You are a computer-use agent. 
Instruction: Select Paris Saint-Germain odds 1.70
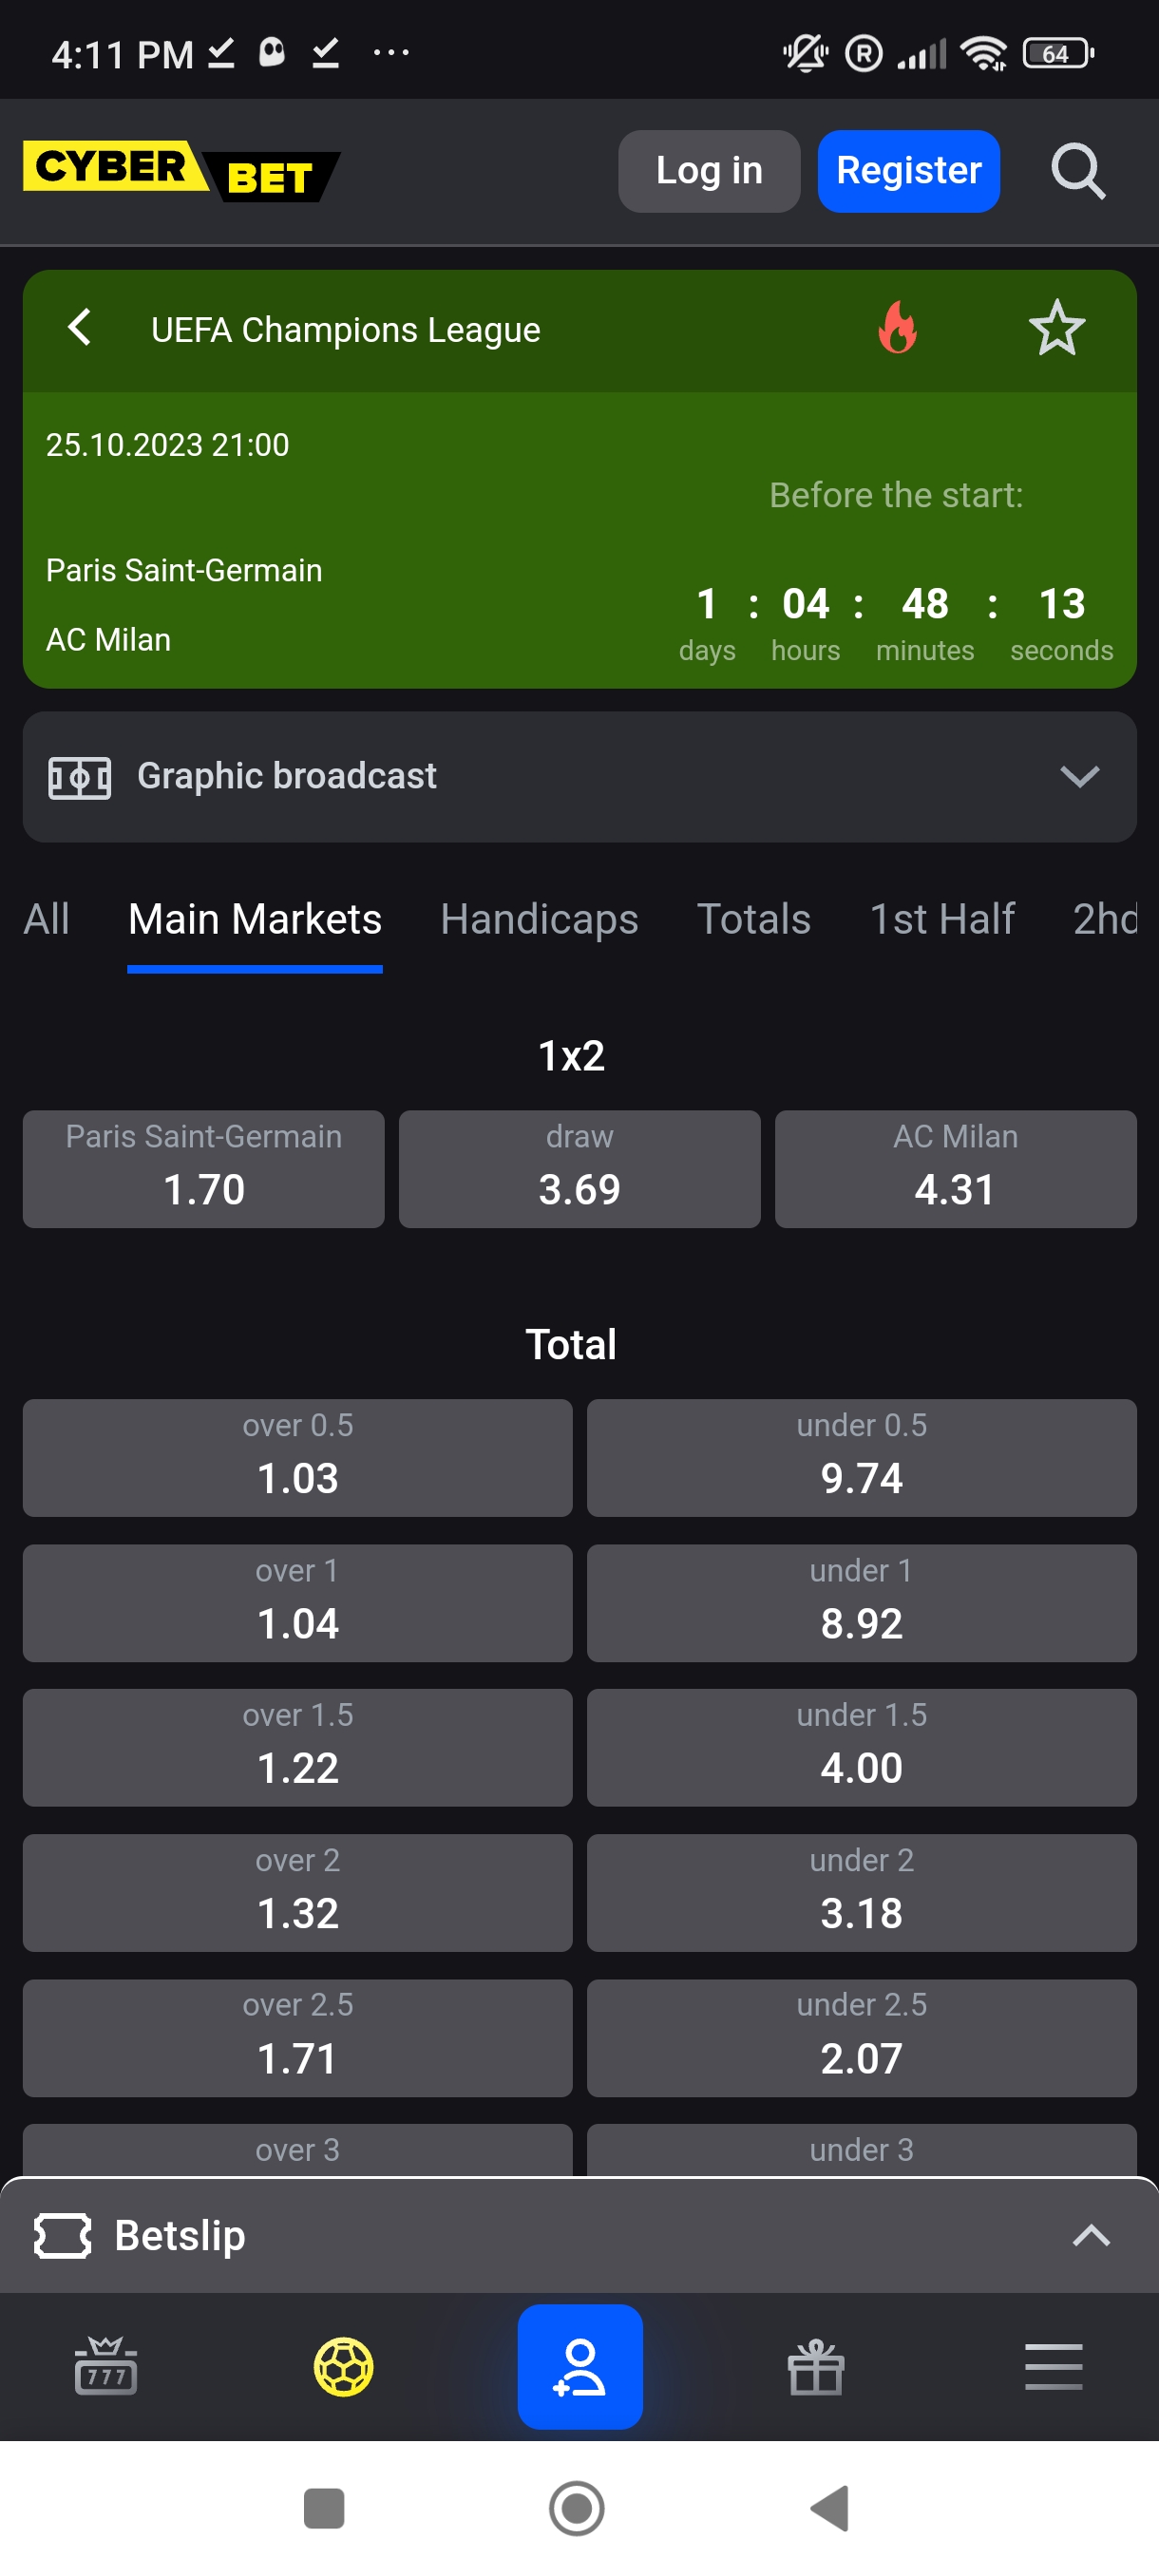point(204,1168)
